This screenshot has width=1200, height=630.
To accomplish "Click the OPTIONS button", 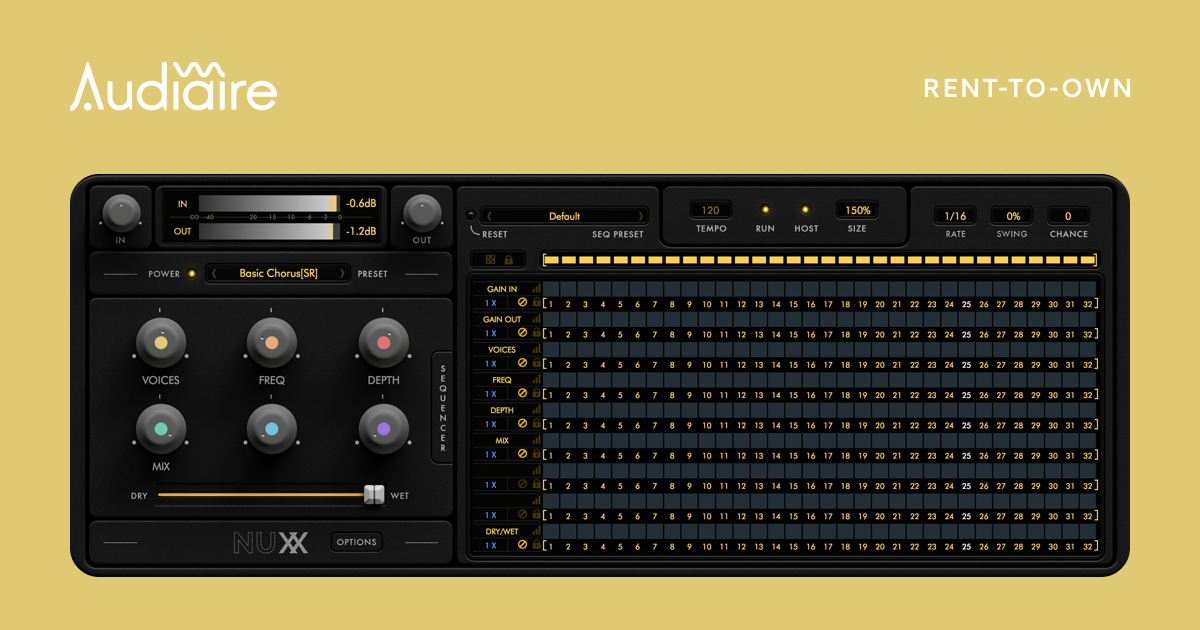I will click(x=357, y=542).
